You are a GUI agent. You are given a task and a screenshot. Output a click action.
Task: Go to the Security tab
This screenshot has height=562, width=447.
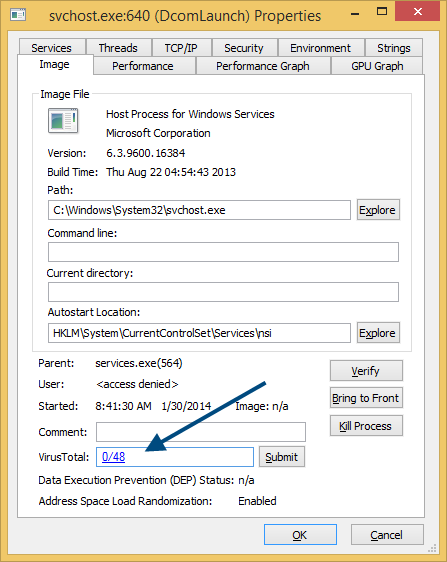(x=244, y=48)
